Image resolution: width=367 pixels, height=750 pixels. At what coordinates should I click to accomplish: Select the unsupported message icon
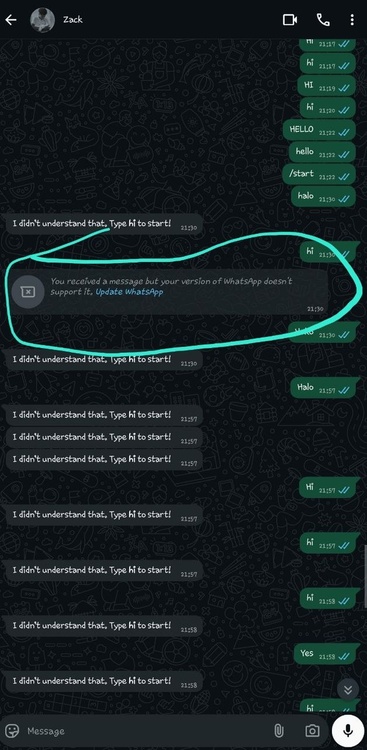28,291
